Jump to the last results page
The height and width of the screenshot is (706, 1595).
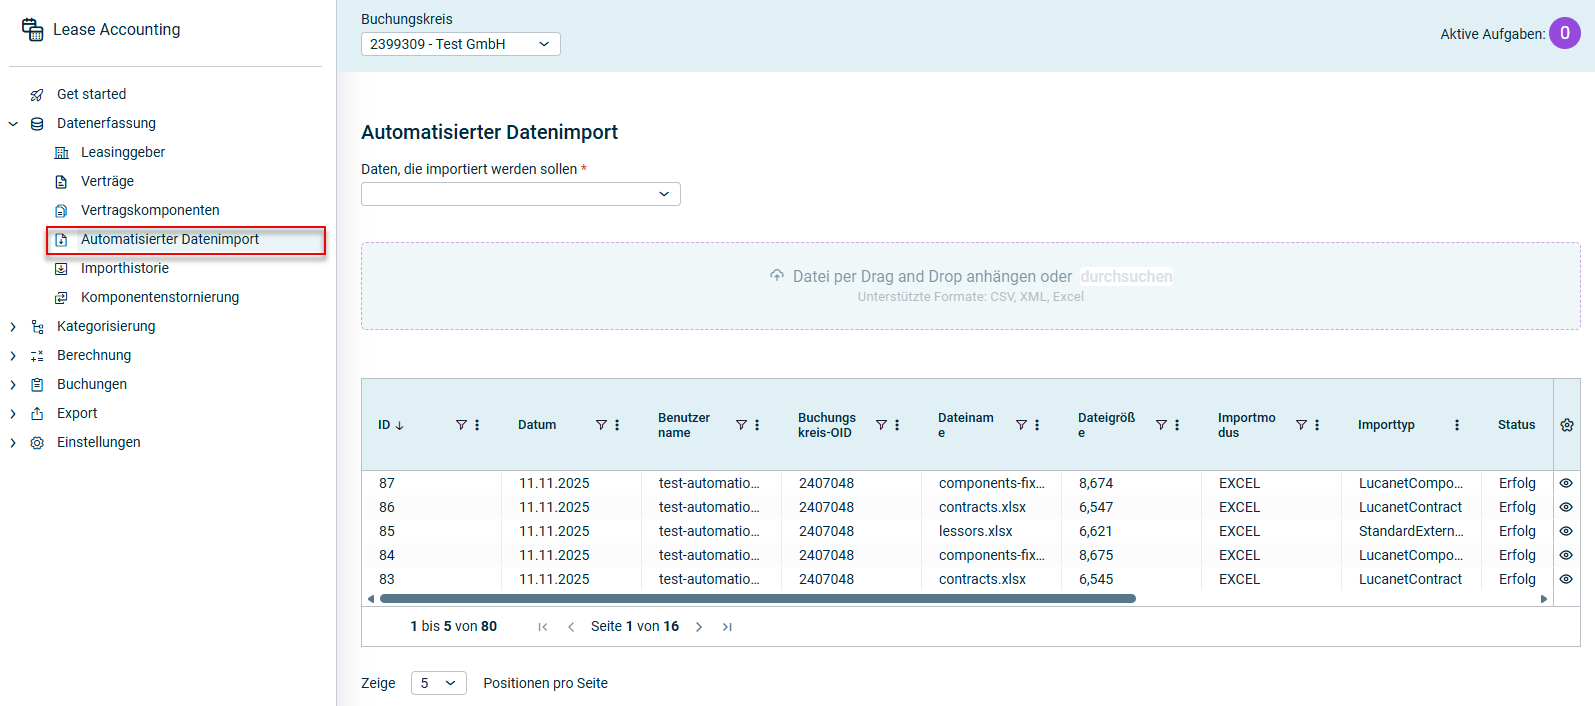[x=727, y=627]
